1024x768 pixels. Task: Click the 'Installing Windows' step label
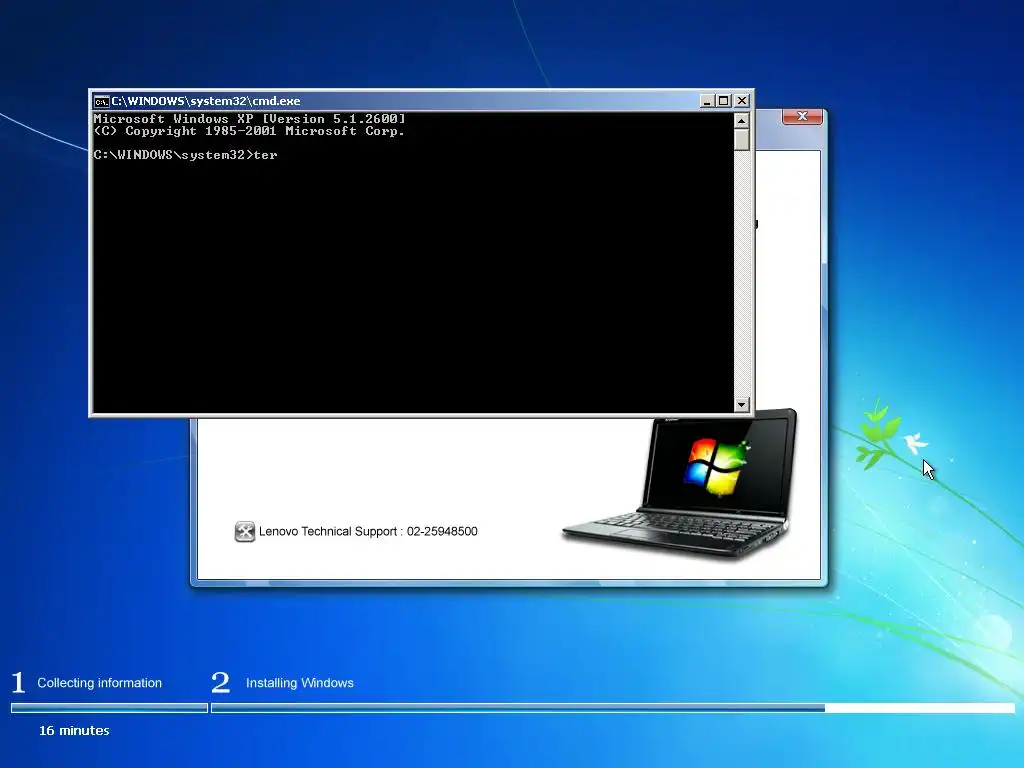(x=300, y=683)
